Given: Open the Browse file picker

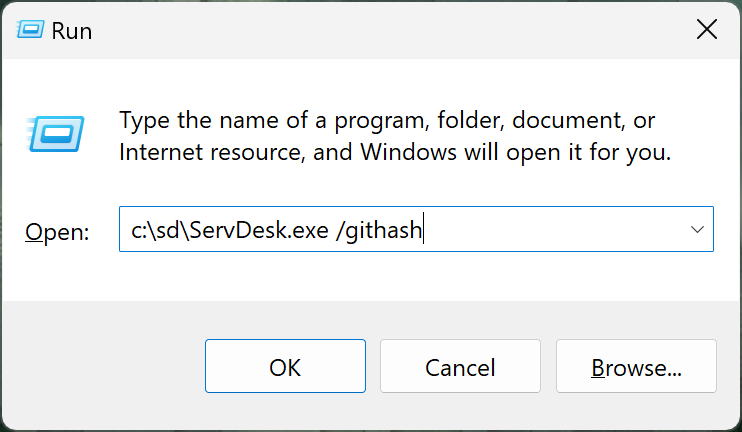Looking at the screenshot, I should 636,367.
